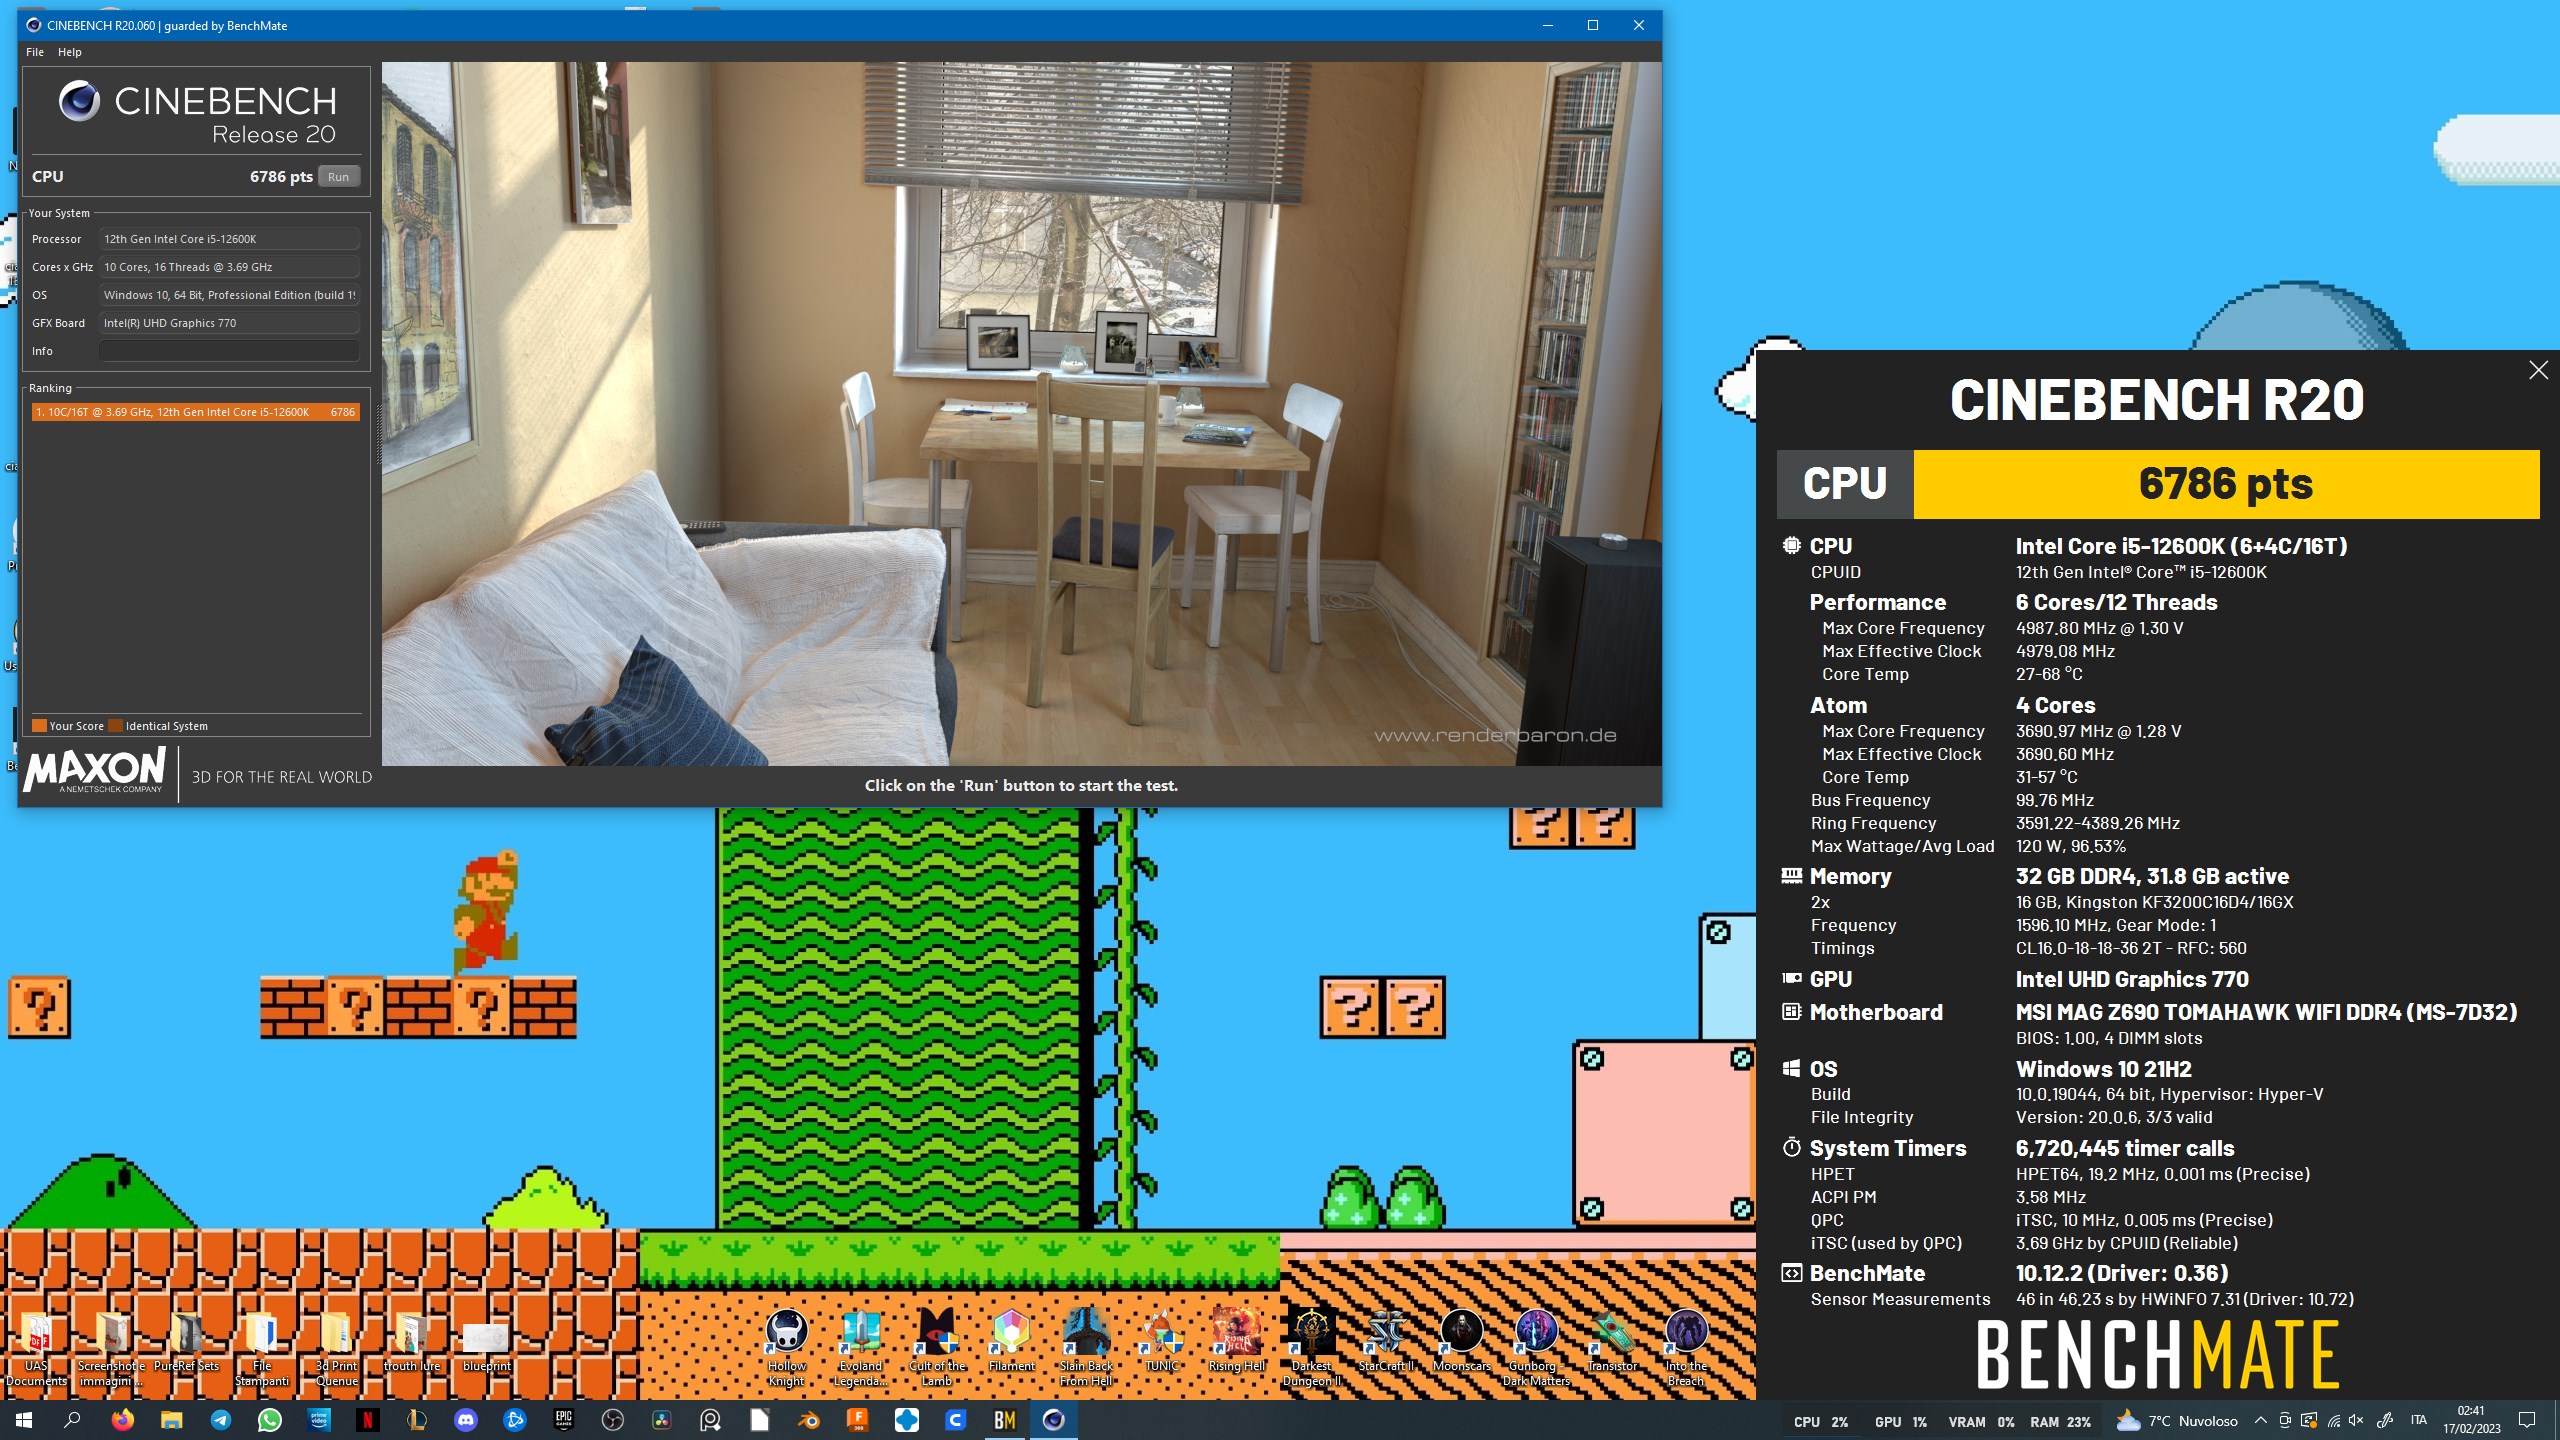Open Blender from the taskbar
The width and height of the screenshot is (2560, 1440).
click(x=808, y=1420)
